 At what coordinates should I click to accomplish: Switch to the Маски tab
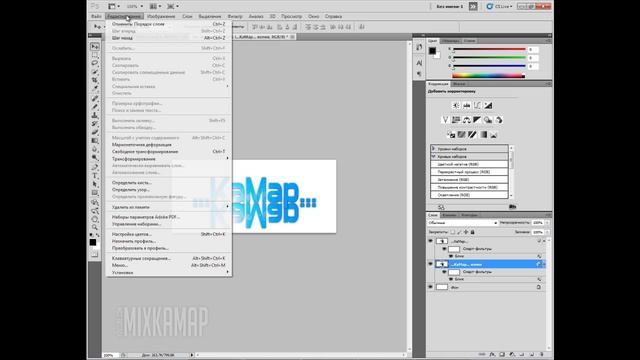coord(459,84)
